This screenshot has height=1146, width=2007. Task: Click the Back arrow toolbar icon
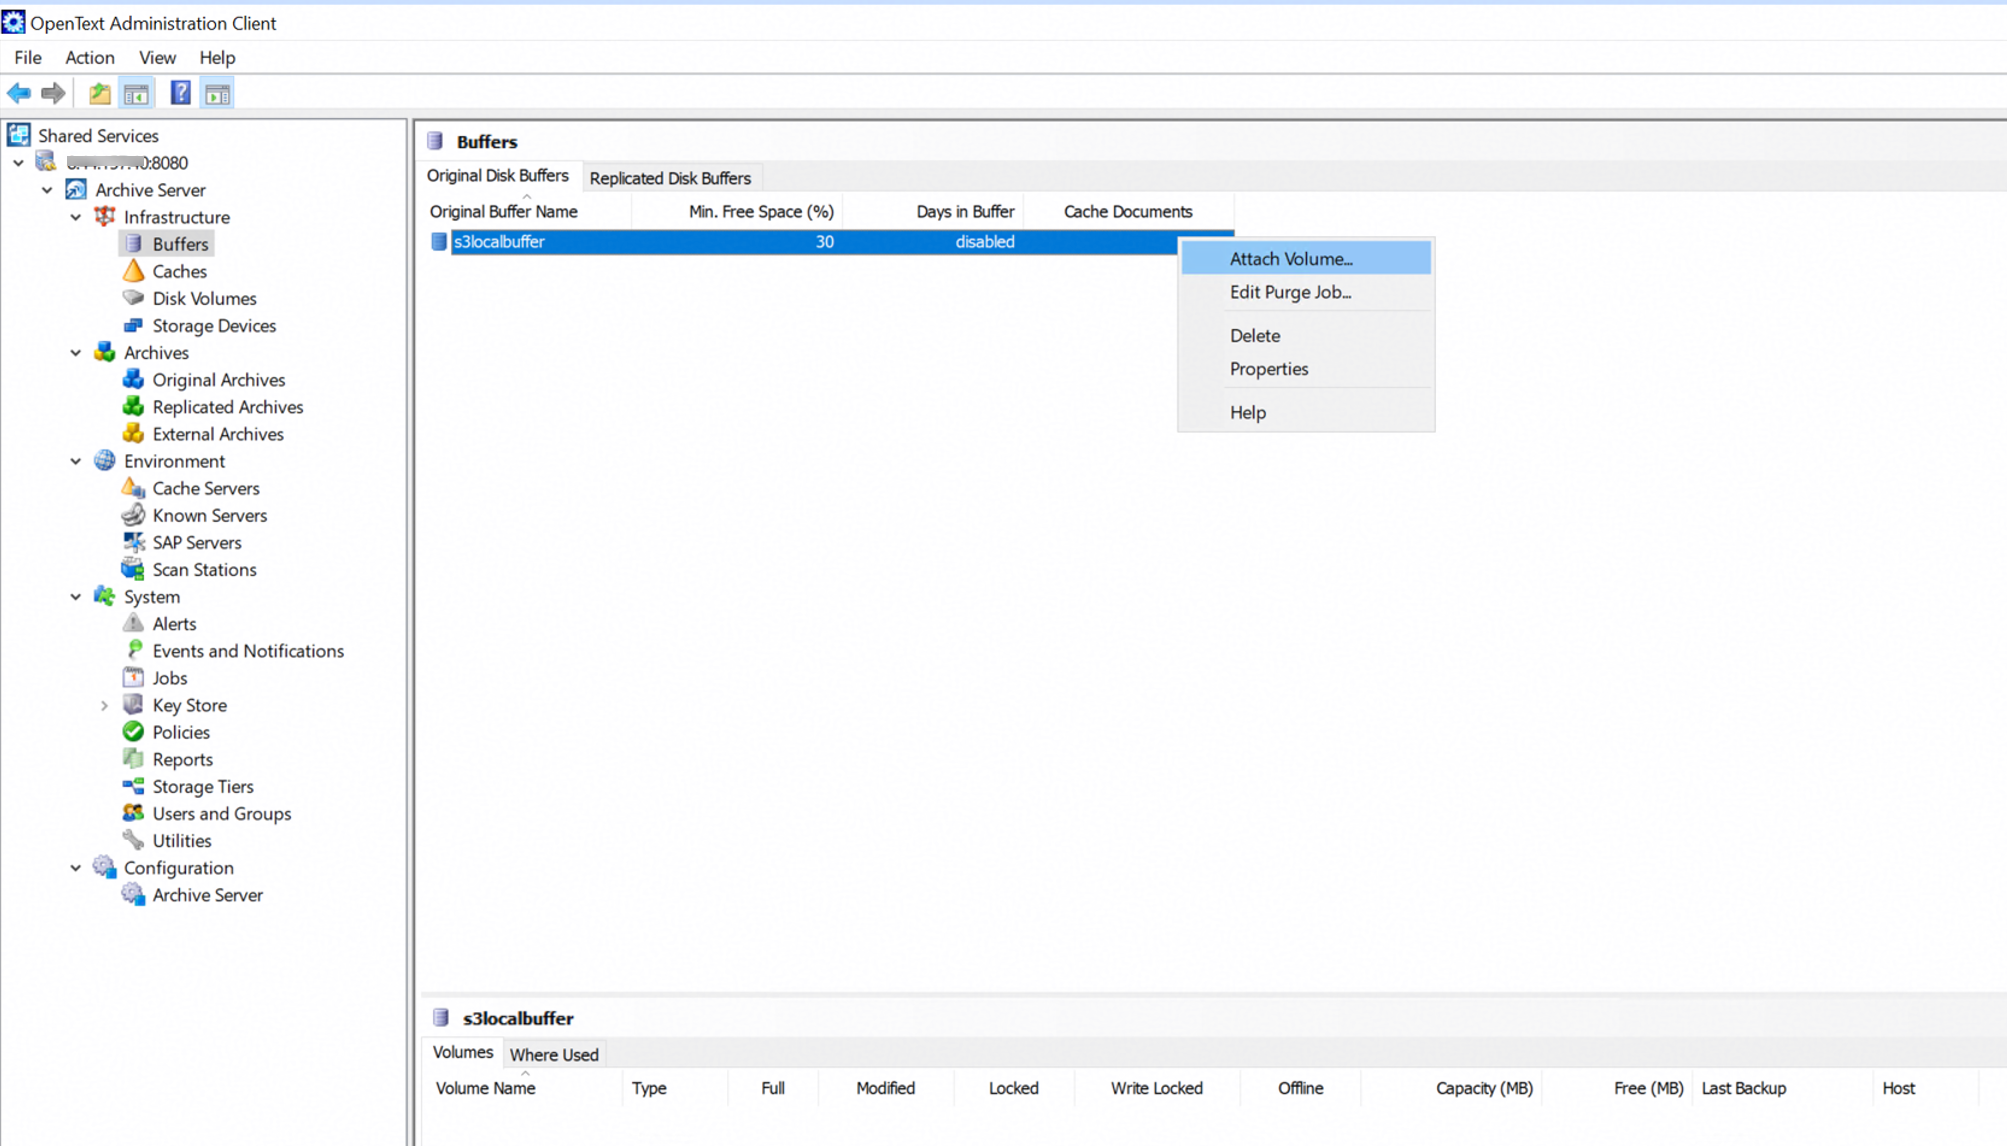coord(19,94)
